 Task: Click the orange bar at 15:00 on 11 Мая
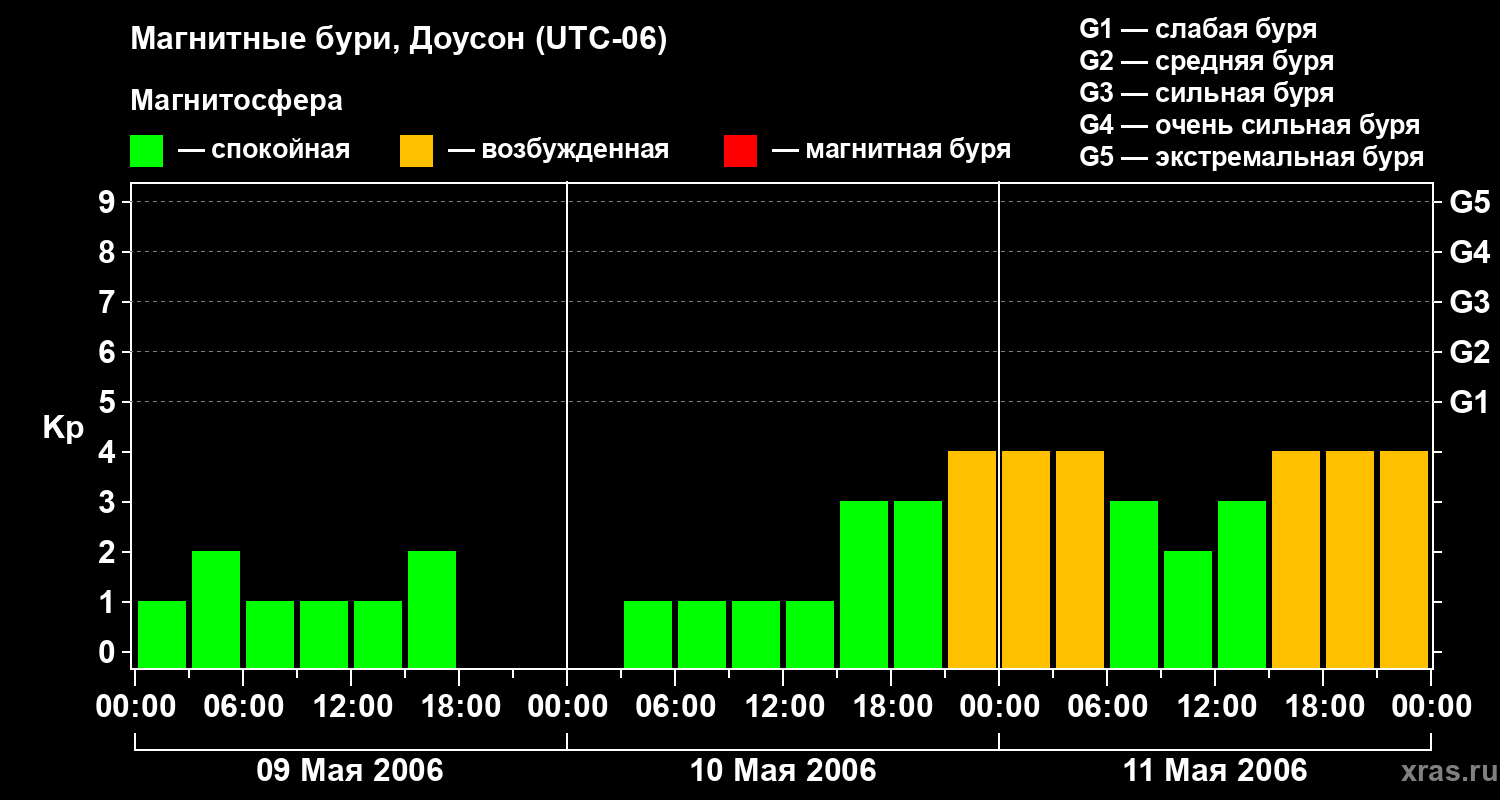(1296, 559)
